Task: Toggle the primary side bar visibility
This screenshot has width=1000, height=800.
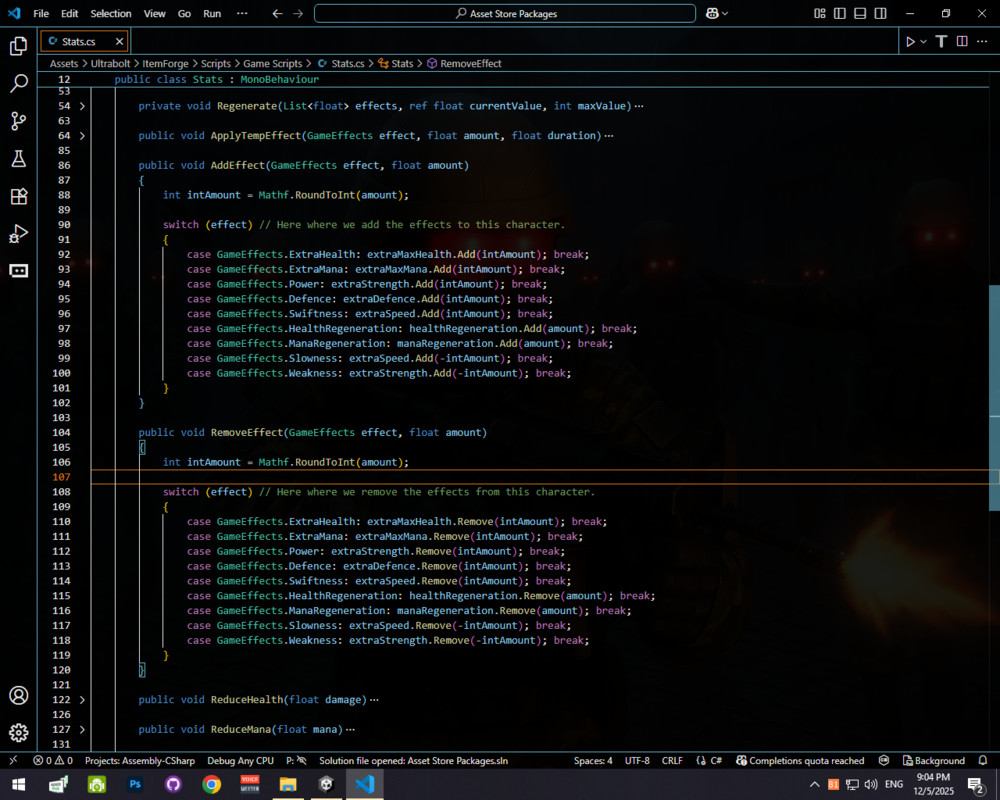Action: coord(839,14)
